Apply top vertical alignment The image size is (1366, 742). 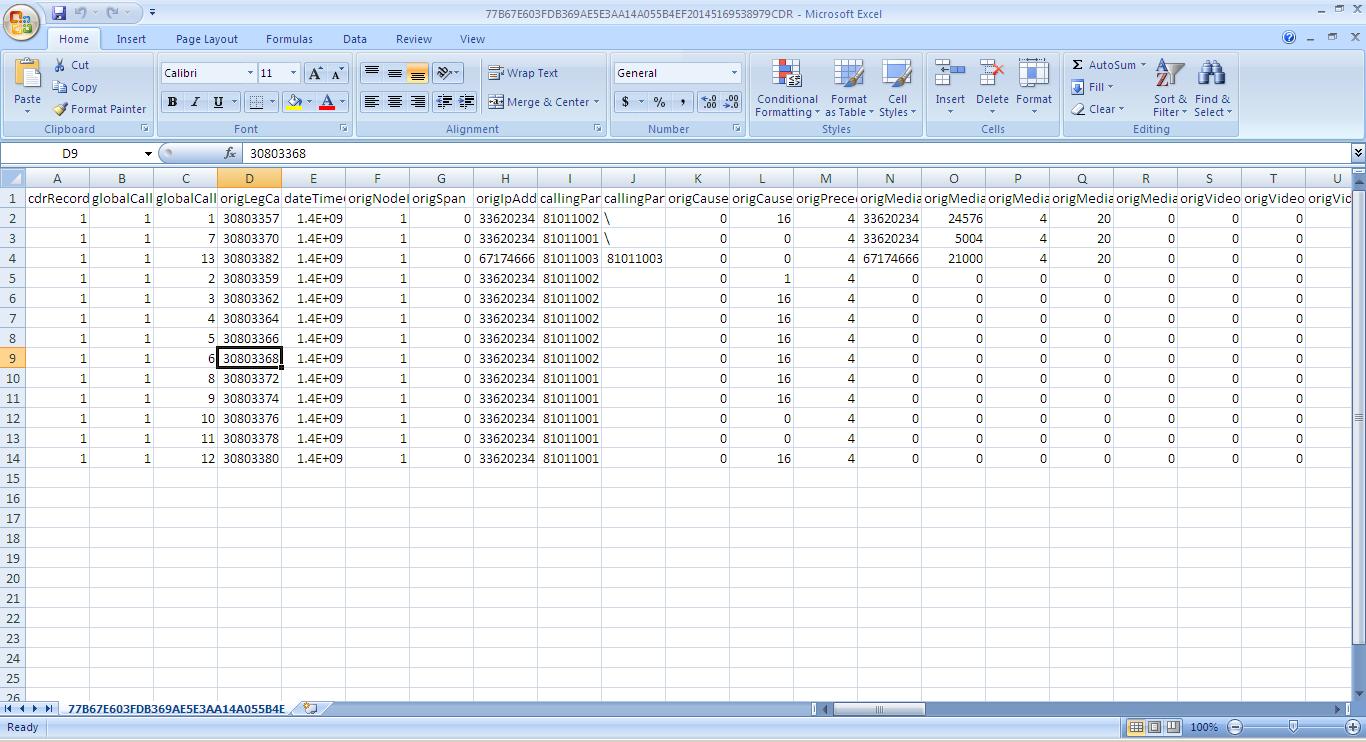click(x=372, y=73)
